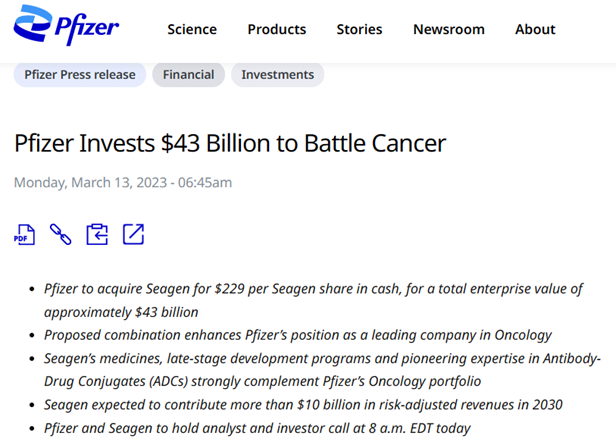Screen dimensions: 616x442
Task: Click the clipboard copy icon
Action: pos(97,235)
